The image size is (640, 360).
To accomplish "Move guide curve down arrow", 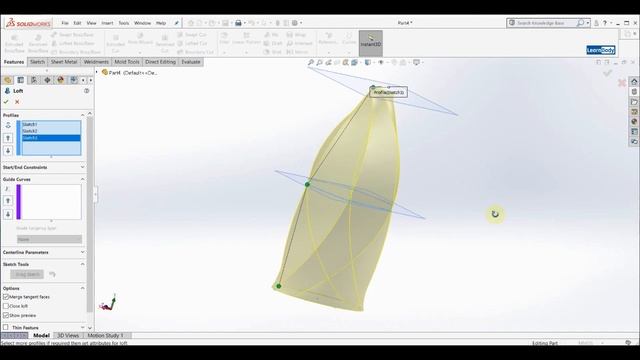I will (8, 214).
